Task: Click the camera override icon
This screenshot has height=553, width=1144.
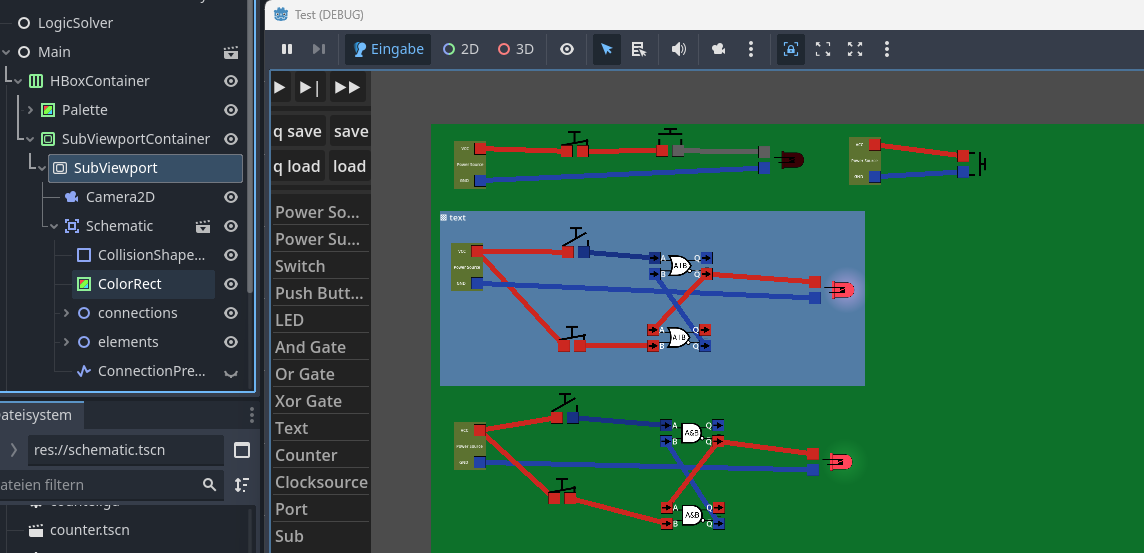Action: pyautogui.click(x=718, y=49)
